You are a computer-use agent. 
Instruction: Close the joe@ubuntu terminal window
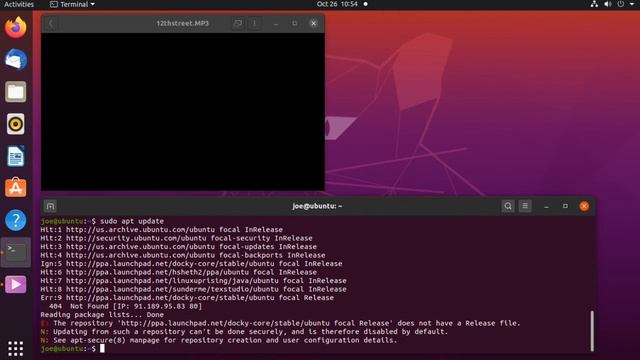[x=584, y=206]
